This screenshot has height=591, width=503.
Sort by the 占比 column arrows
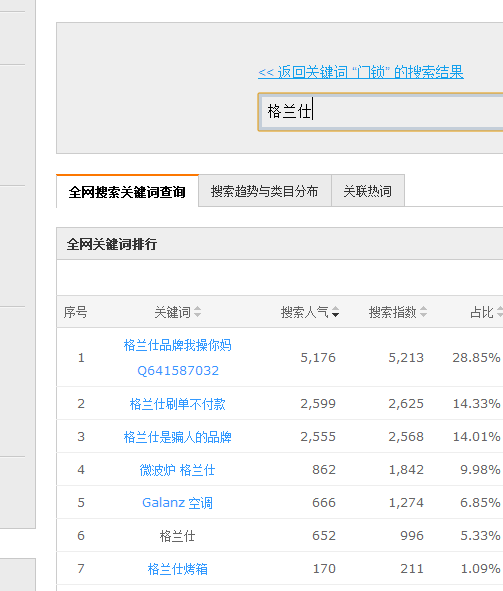point(500,312)
